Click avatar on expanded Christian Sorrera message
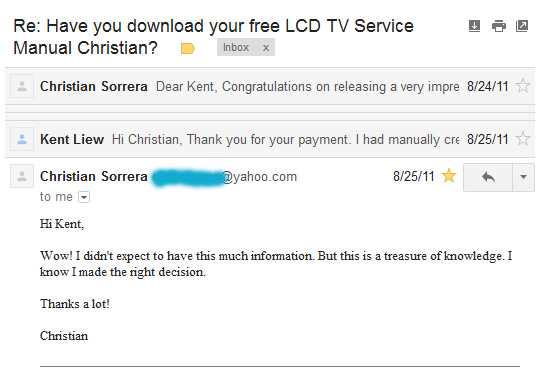The height and width of the screenshot is (370, 545). click(x=22, y=176)
